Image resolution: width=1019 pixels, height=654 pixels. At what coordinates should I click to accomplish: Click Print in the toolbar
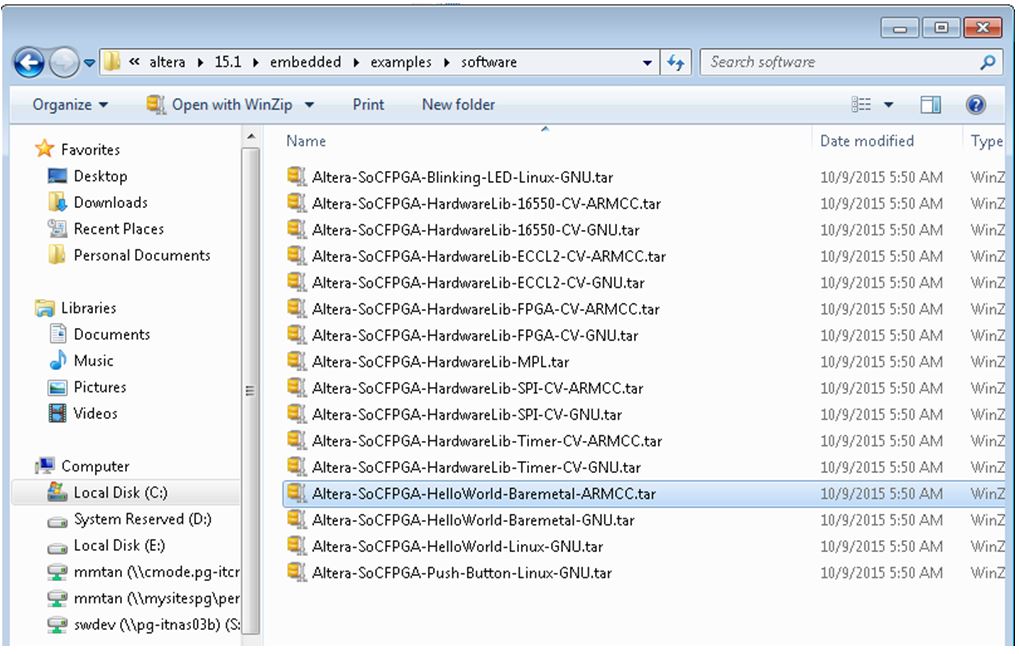point(368,105)
